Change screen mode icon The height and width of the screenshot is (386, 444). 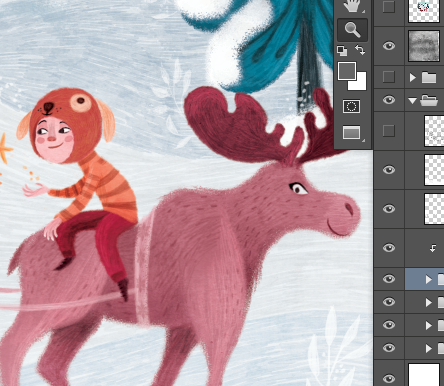[352, 133]
